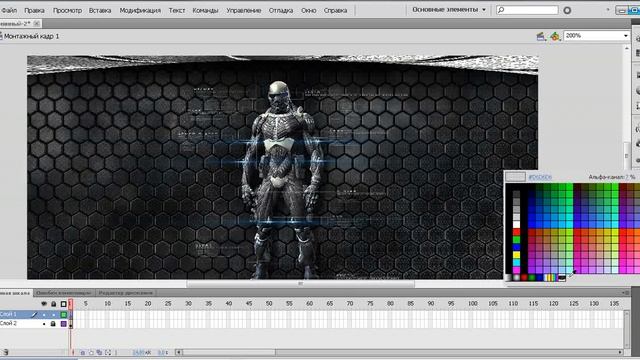Pick the white swatch in the gray column
Image resolution: width=640 pixels, height=360 pixels.
pyautogui.click(x=516, y=224)
